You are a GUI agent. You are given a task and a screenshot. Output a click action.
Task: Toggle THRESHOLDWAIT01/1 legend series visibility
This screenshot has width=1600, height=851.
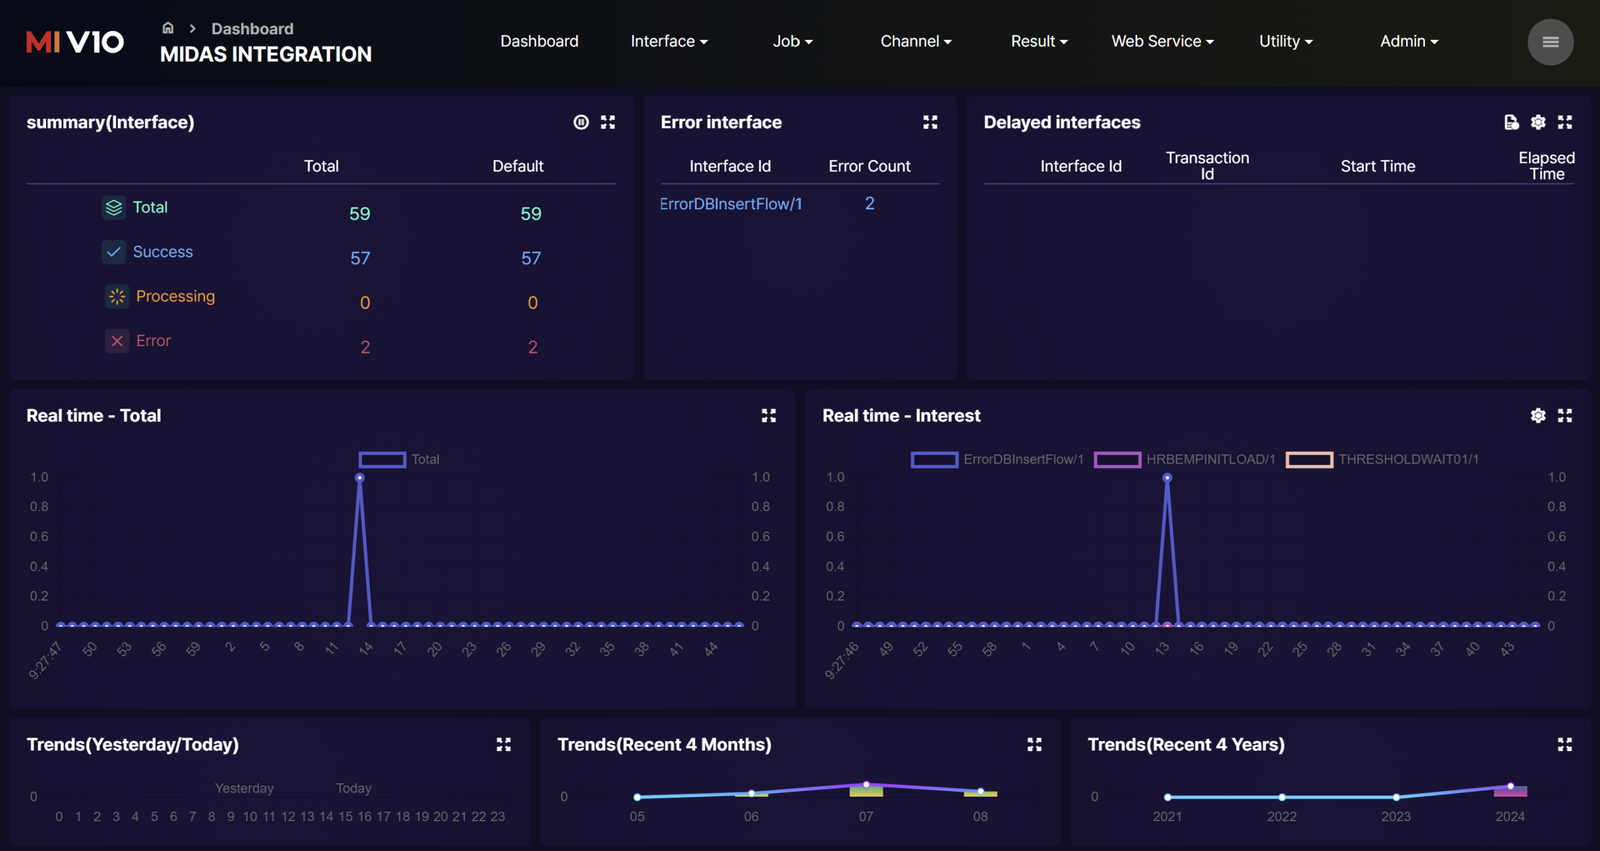pos(1309,459)
